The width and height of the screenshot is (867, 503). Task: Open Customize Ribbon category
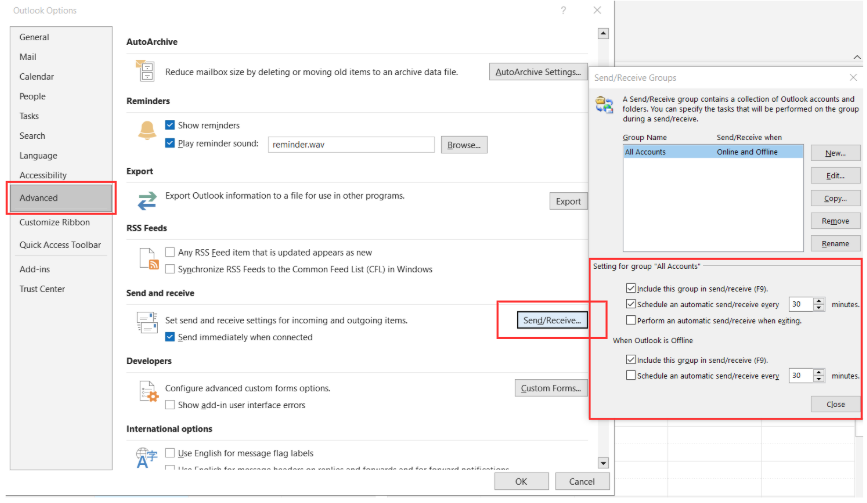coord(61,222)
